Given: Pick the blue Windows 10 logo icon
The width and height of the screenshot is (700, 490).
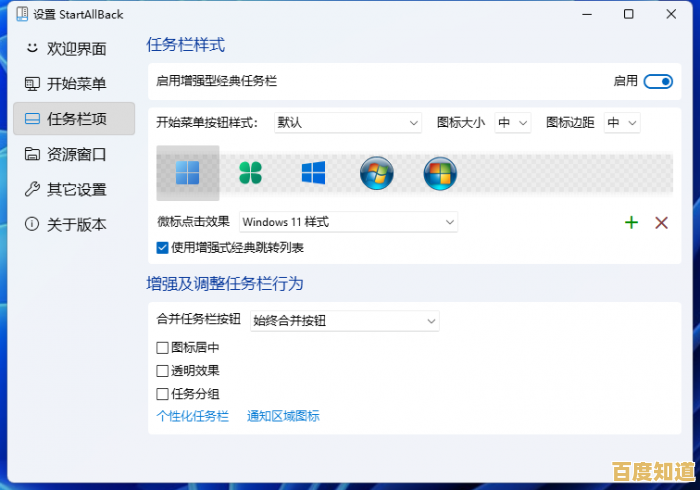Looking at the screenshot, I should point(313,173).
